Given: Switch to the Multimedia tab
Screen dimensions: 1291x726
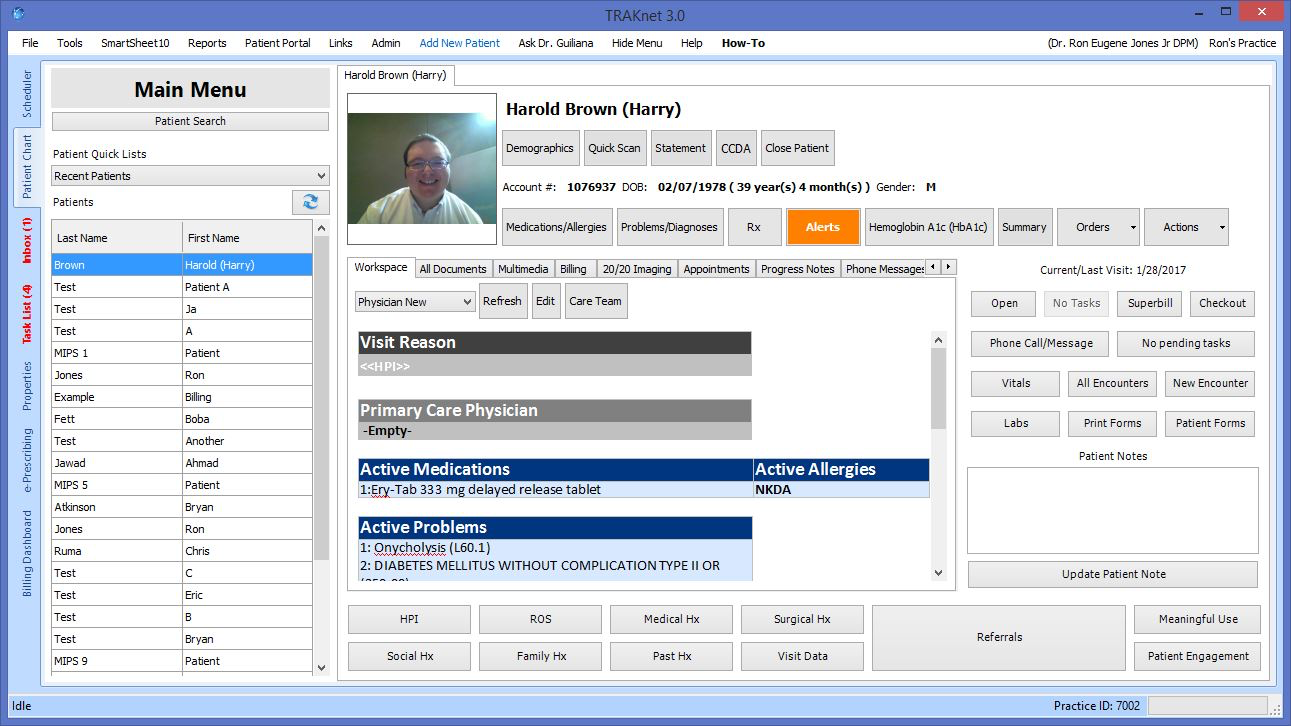Looking at the screenshot, I should [523, 268].
